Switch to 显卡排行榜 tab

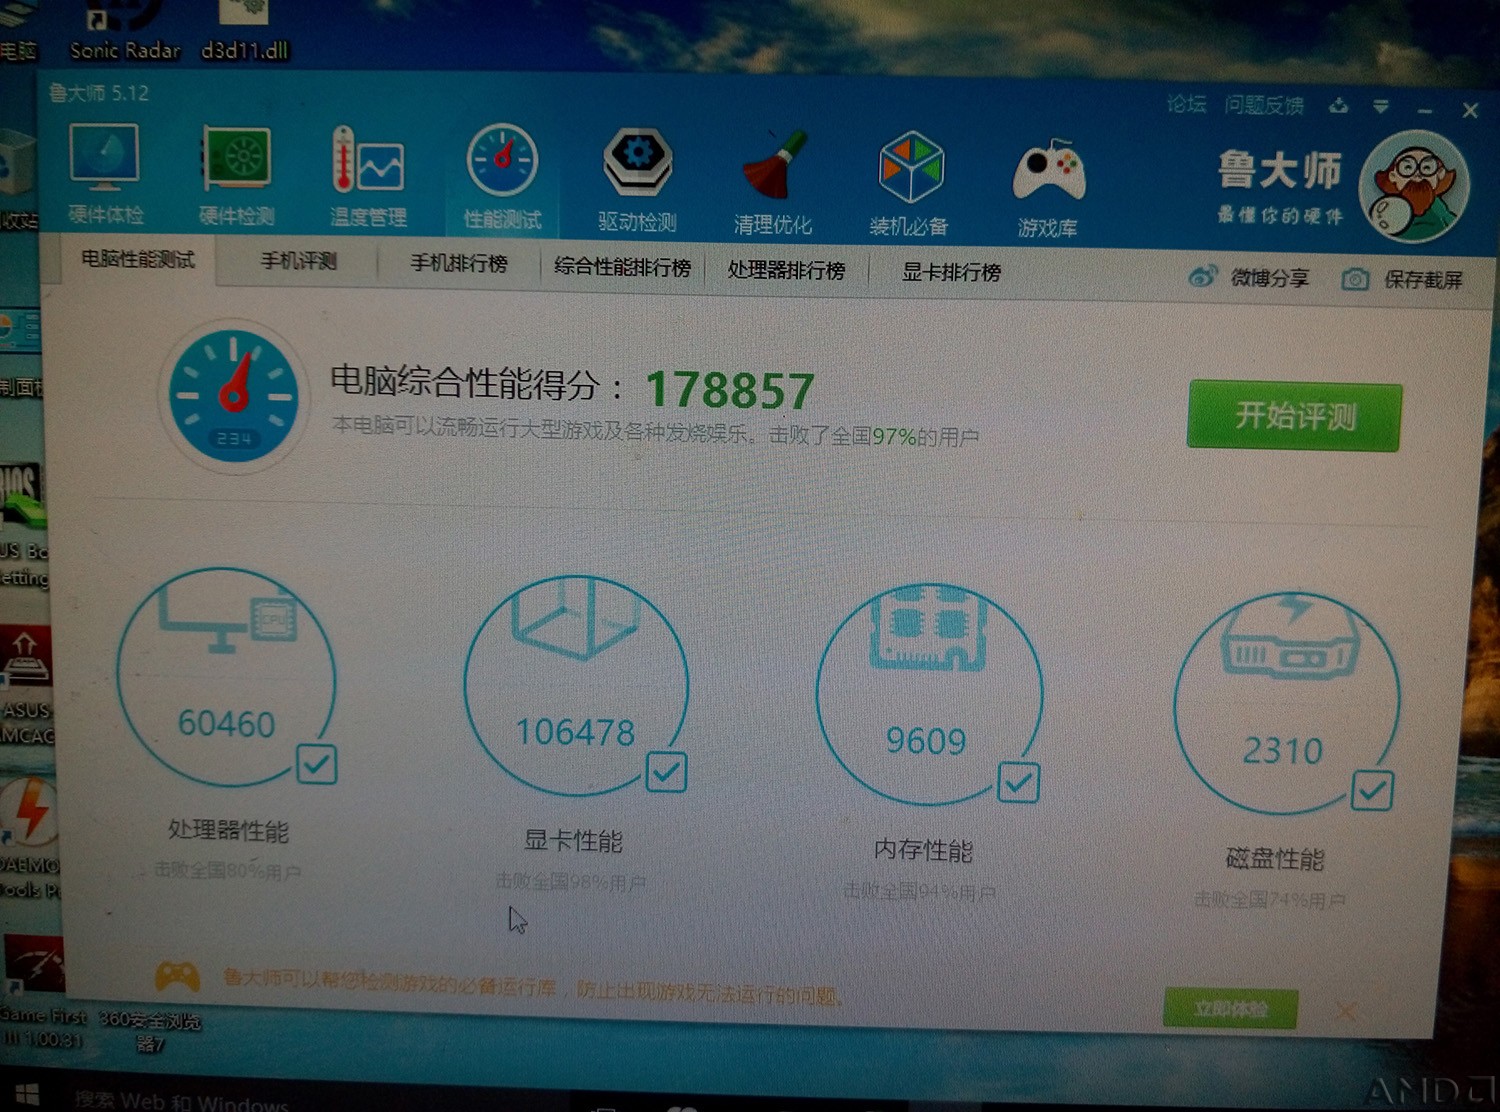point(951,272)
